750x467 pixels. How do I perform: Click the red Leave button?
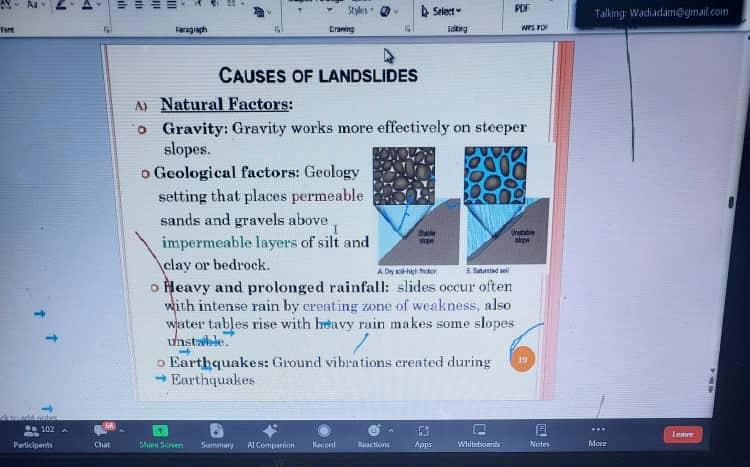[x=683, y=434]
